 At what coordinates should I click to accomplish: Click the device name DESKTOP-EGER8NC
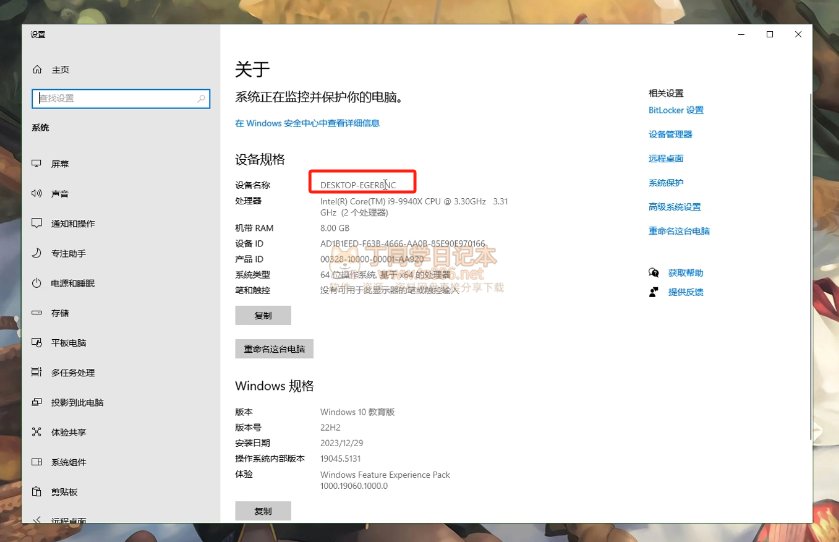[358, 185]
